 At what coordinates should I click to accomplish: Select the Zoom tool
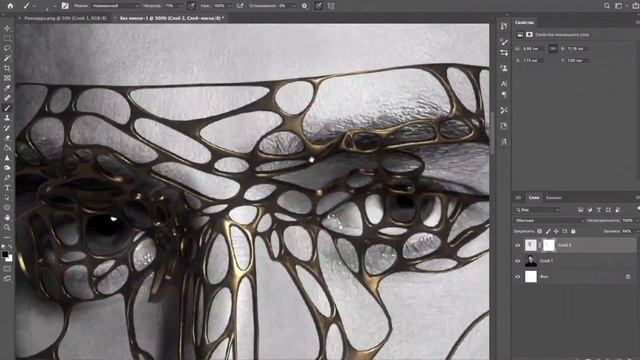[x=7, y=227]
